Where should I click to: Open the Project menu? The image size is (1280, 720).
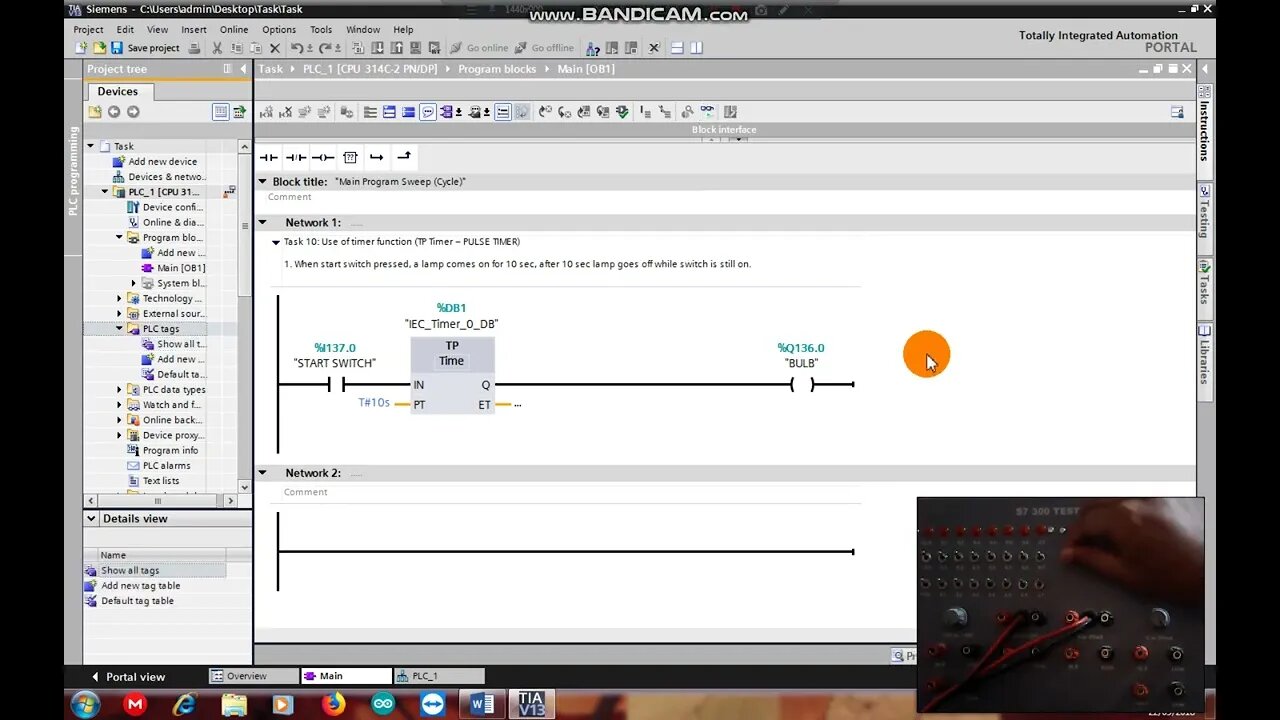click(88, 29)
